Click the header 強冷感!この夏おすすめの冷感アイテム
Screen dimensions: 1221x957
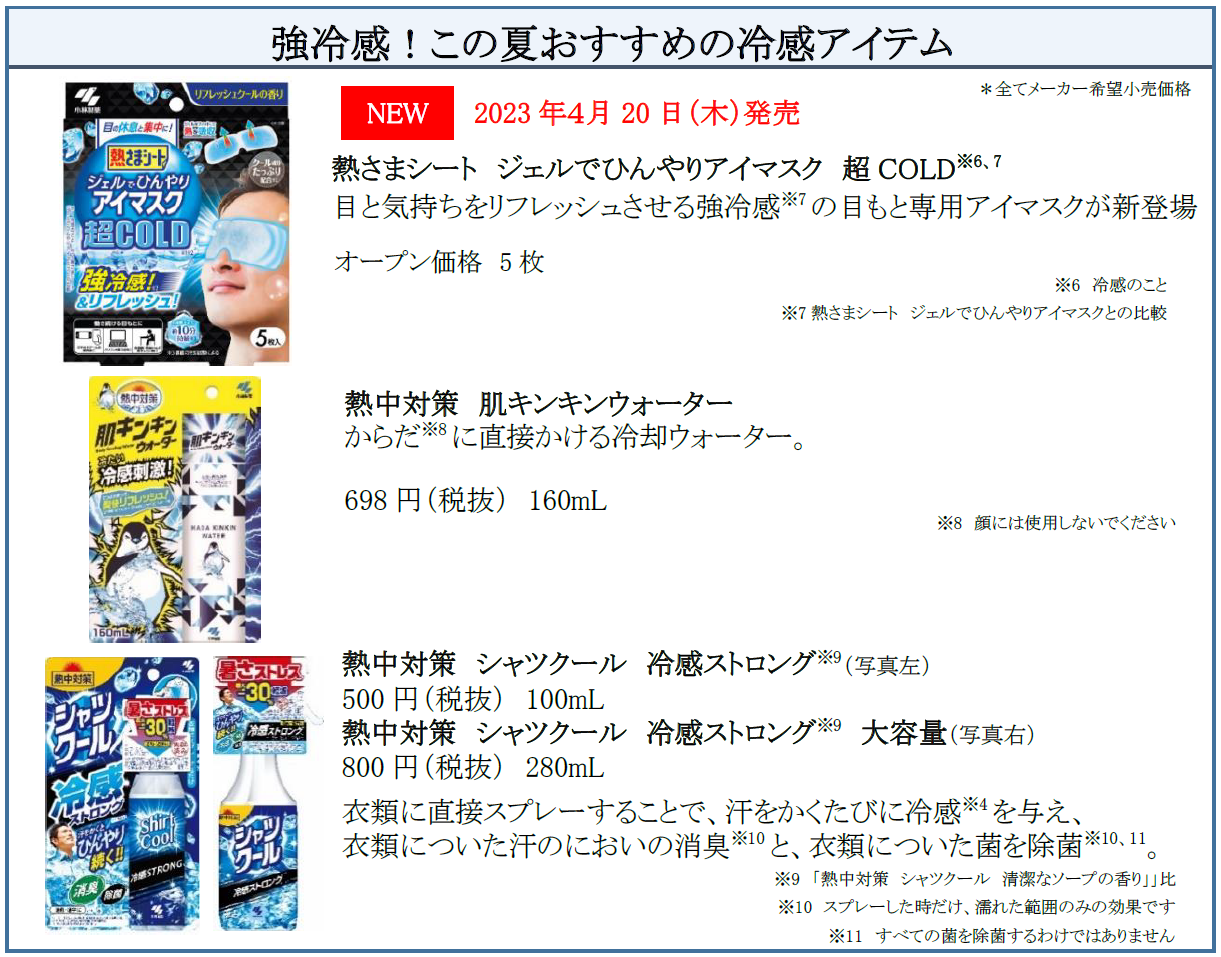(x=611, y=44)
